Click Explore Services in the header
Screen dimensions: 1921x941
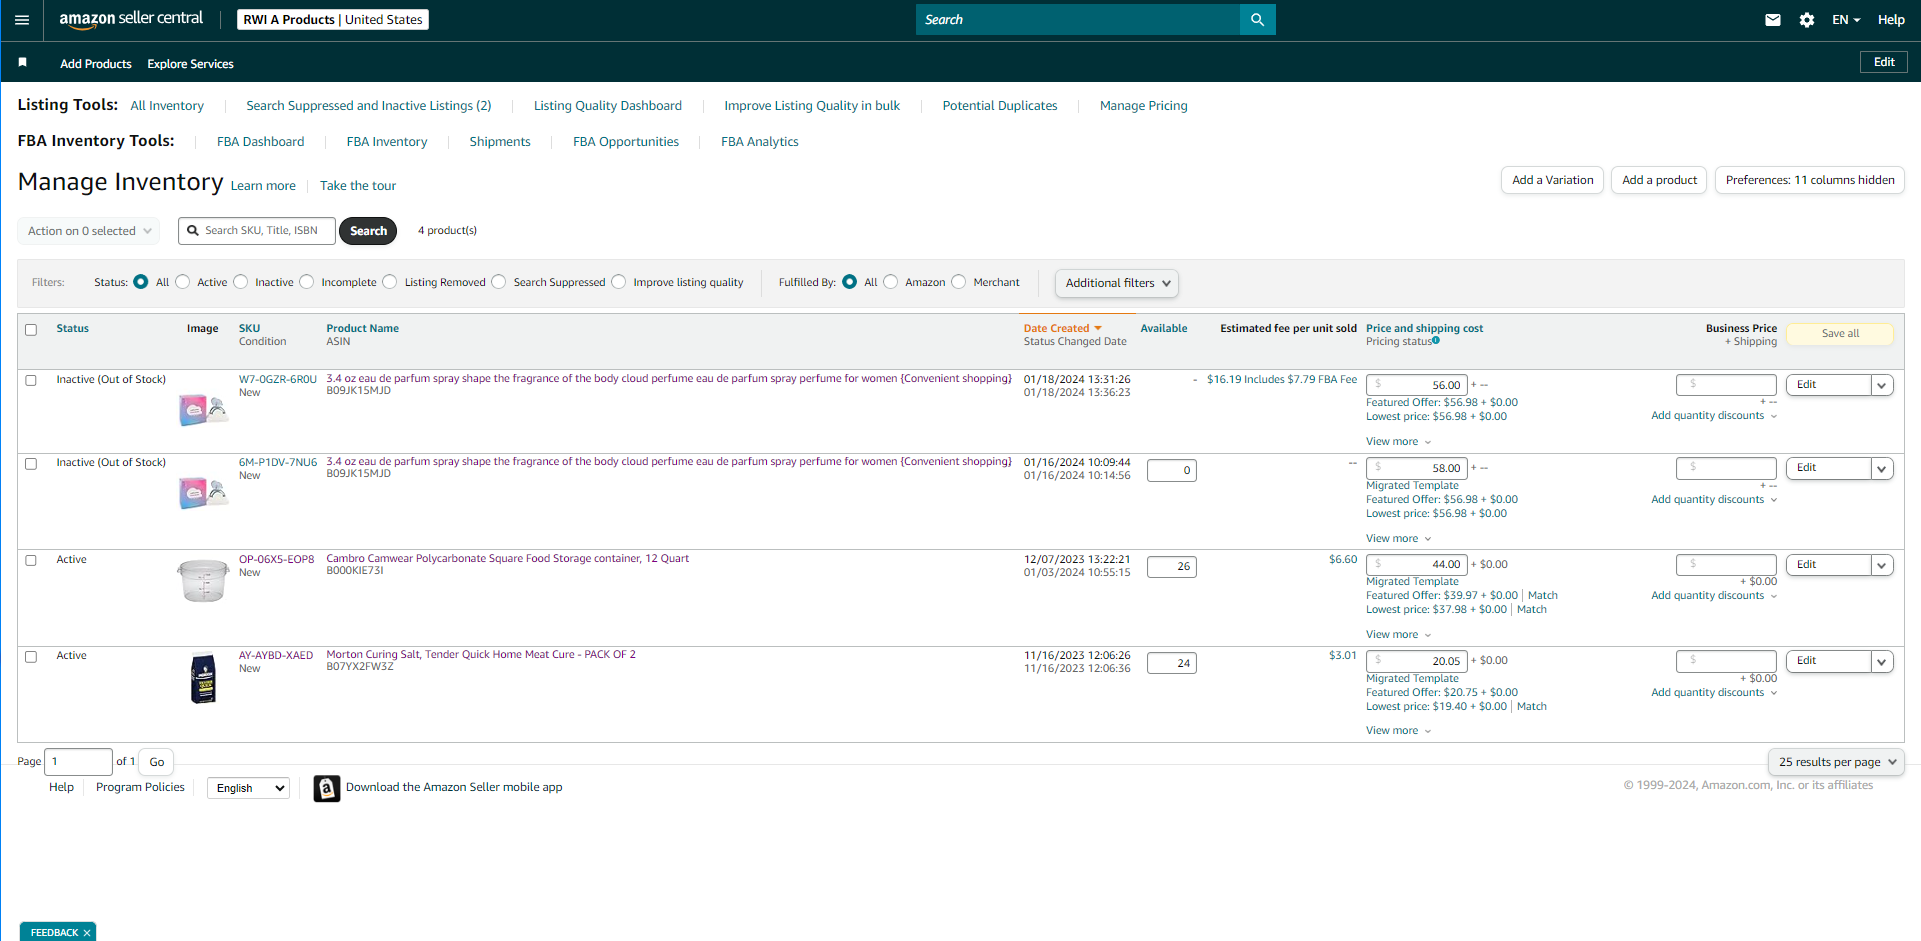coord(190,64)
